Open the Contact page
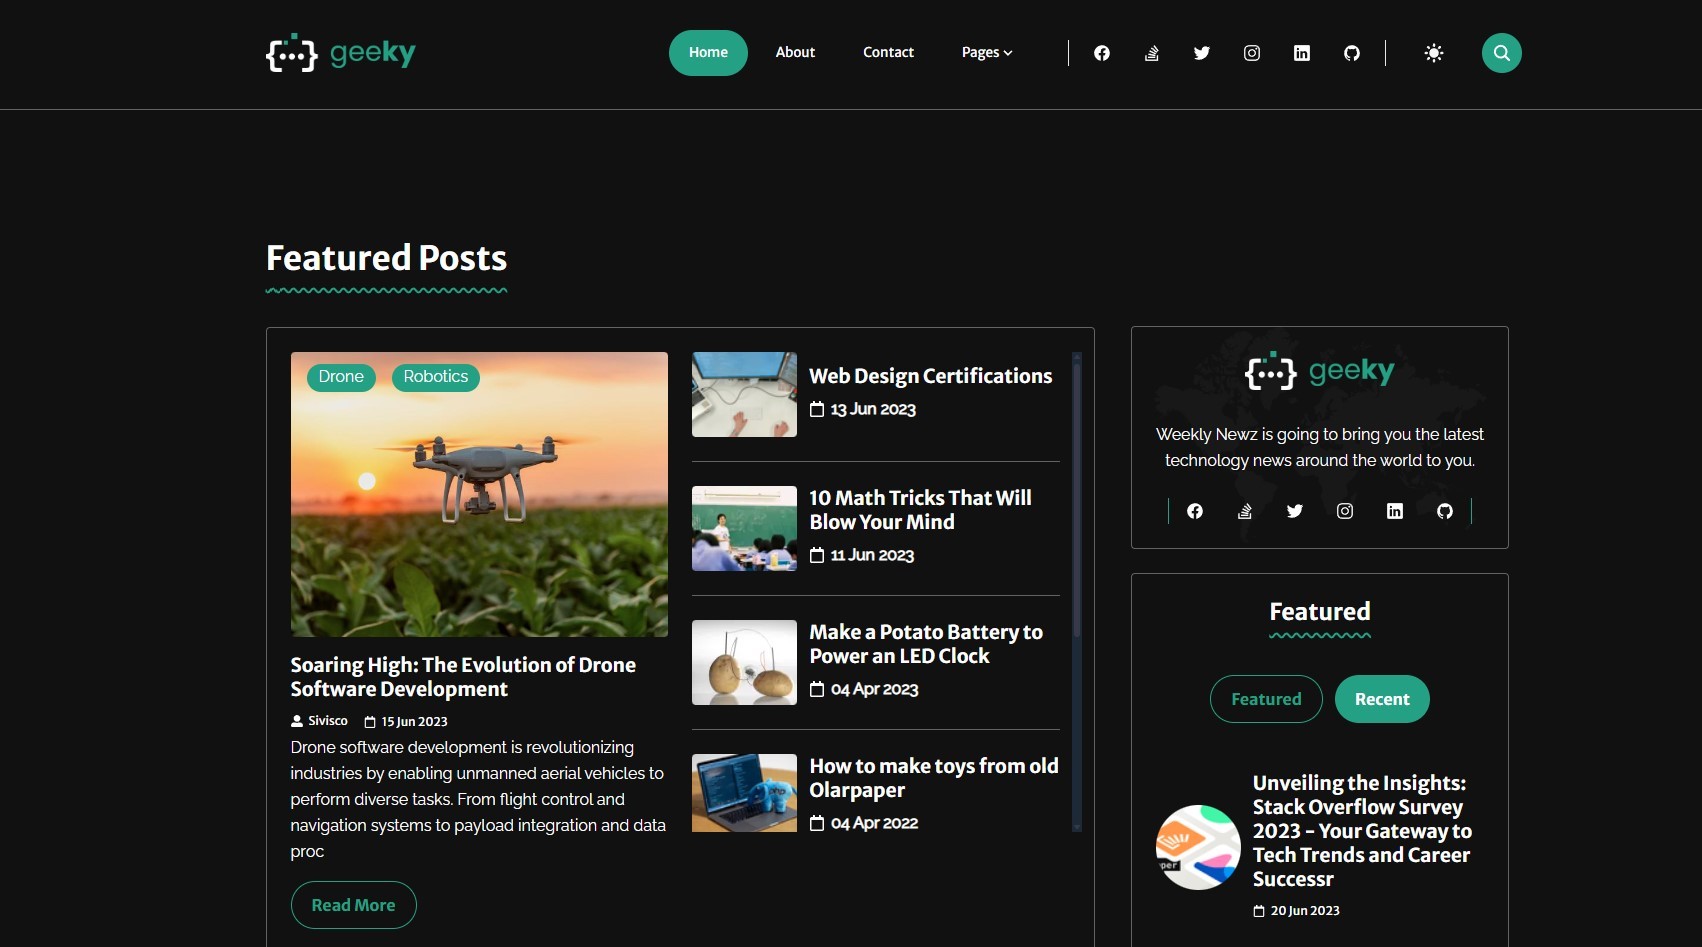The height and width of the screenshot is (947, 1702). point(888,53)
